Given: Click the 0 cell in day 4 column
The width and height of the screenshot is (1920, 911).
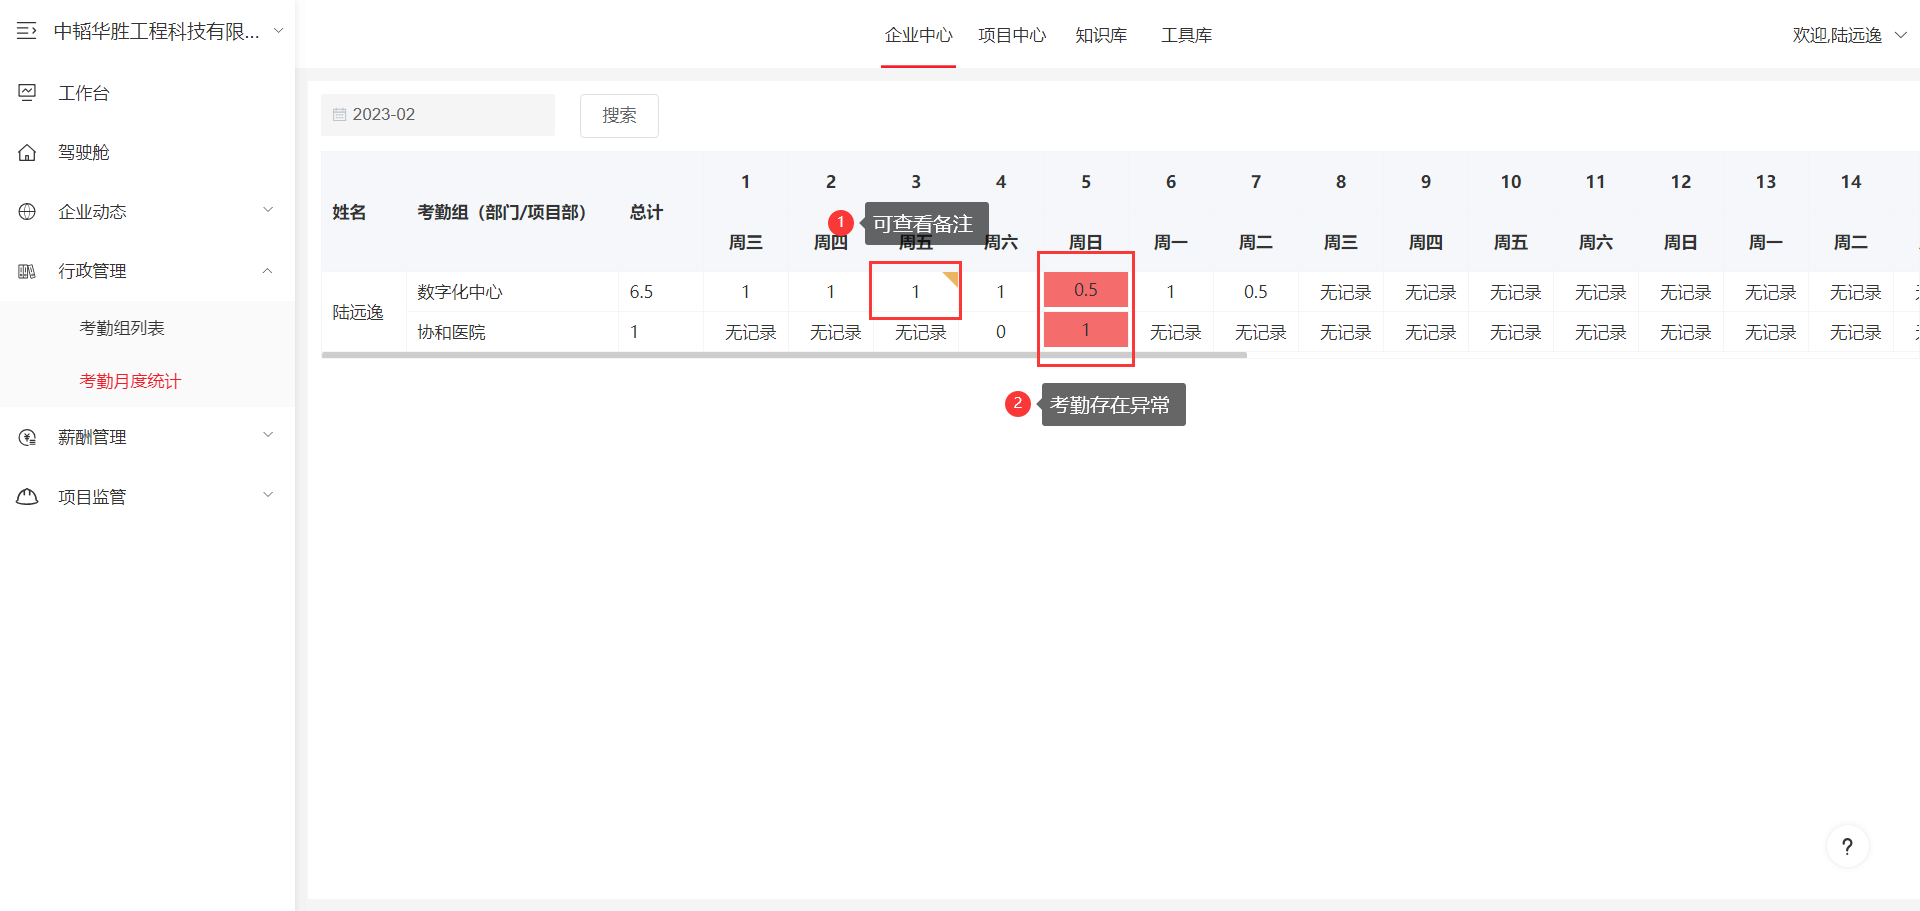Looking at the screenshot, I should click(1001, 332).
